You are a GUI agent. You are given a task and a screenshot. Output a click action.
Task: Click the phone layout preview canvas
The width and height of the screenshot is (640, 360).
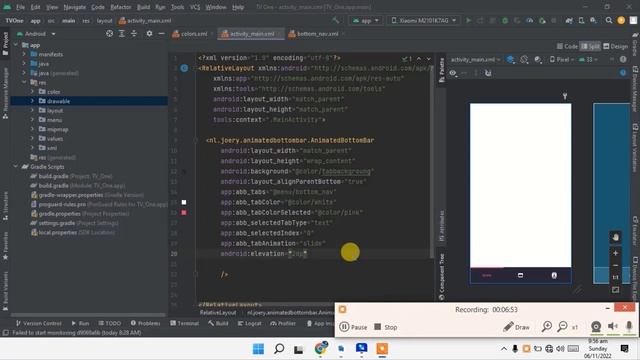(x=520, y=193)
